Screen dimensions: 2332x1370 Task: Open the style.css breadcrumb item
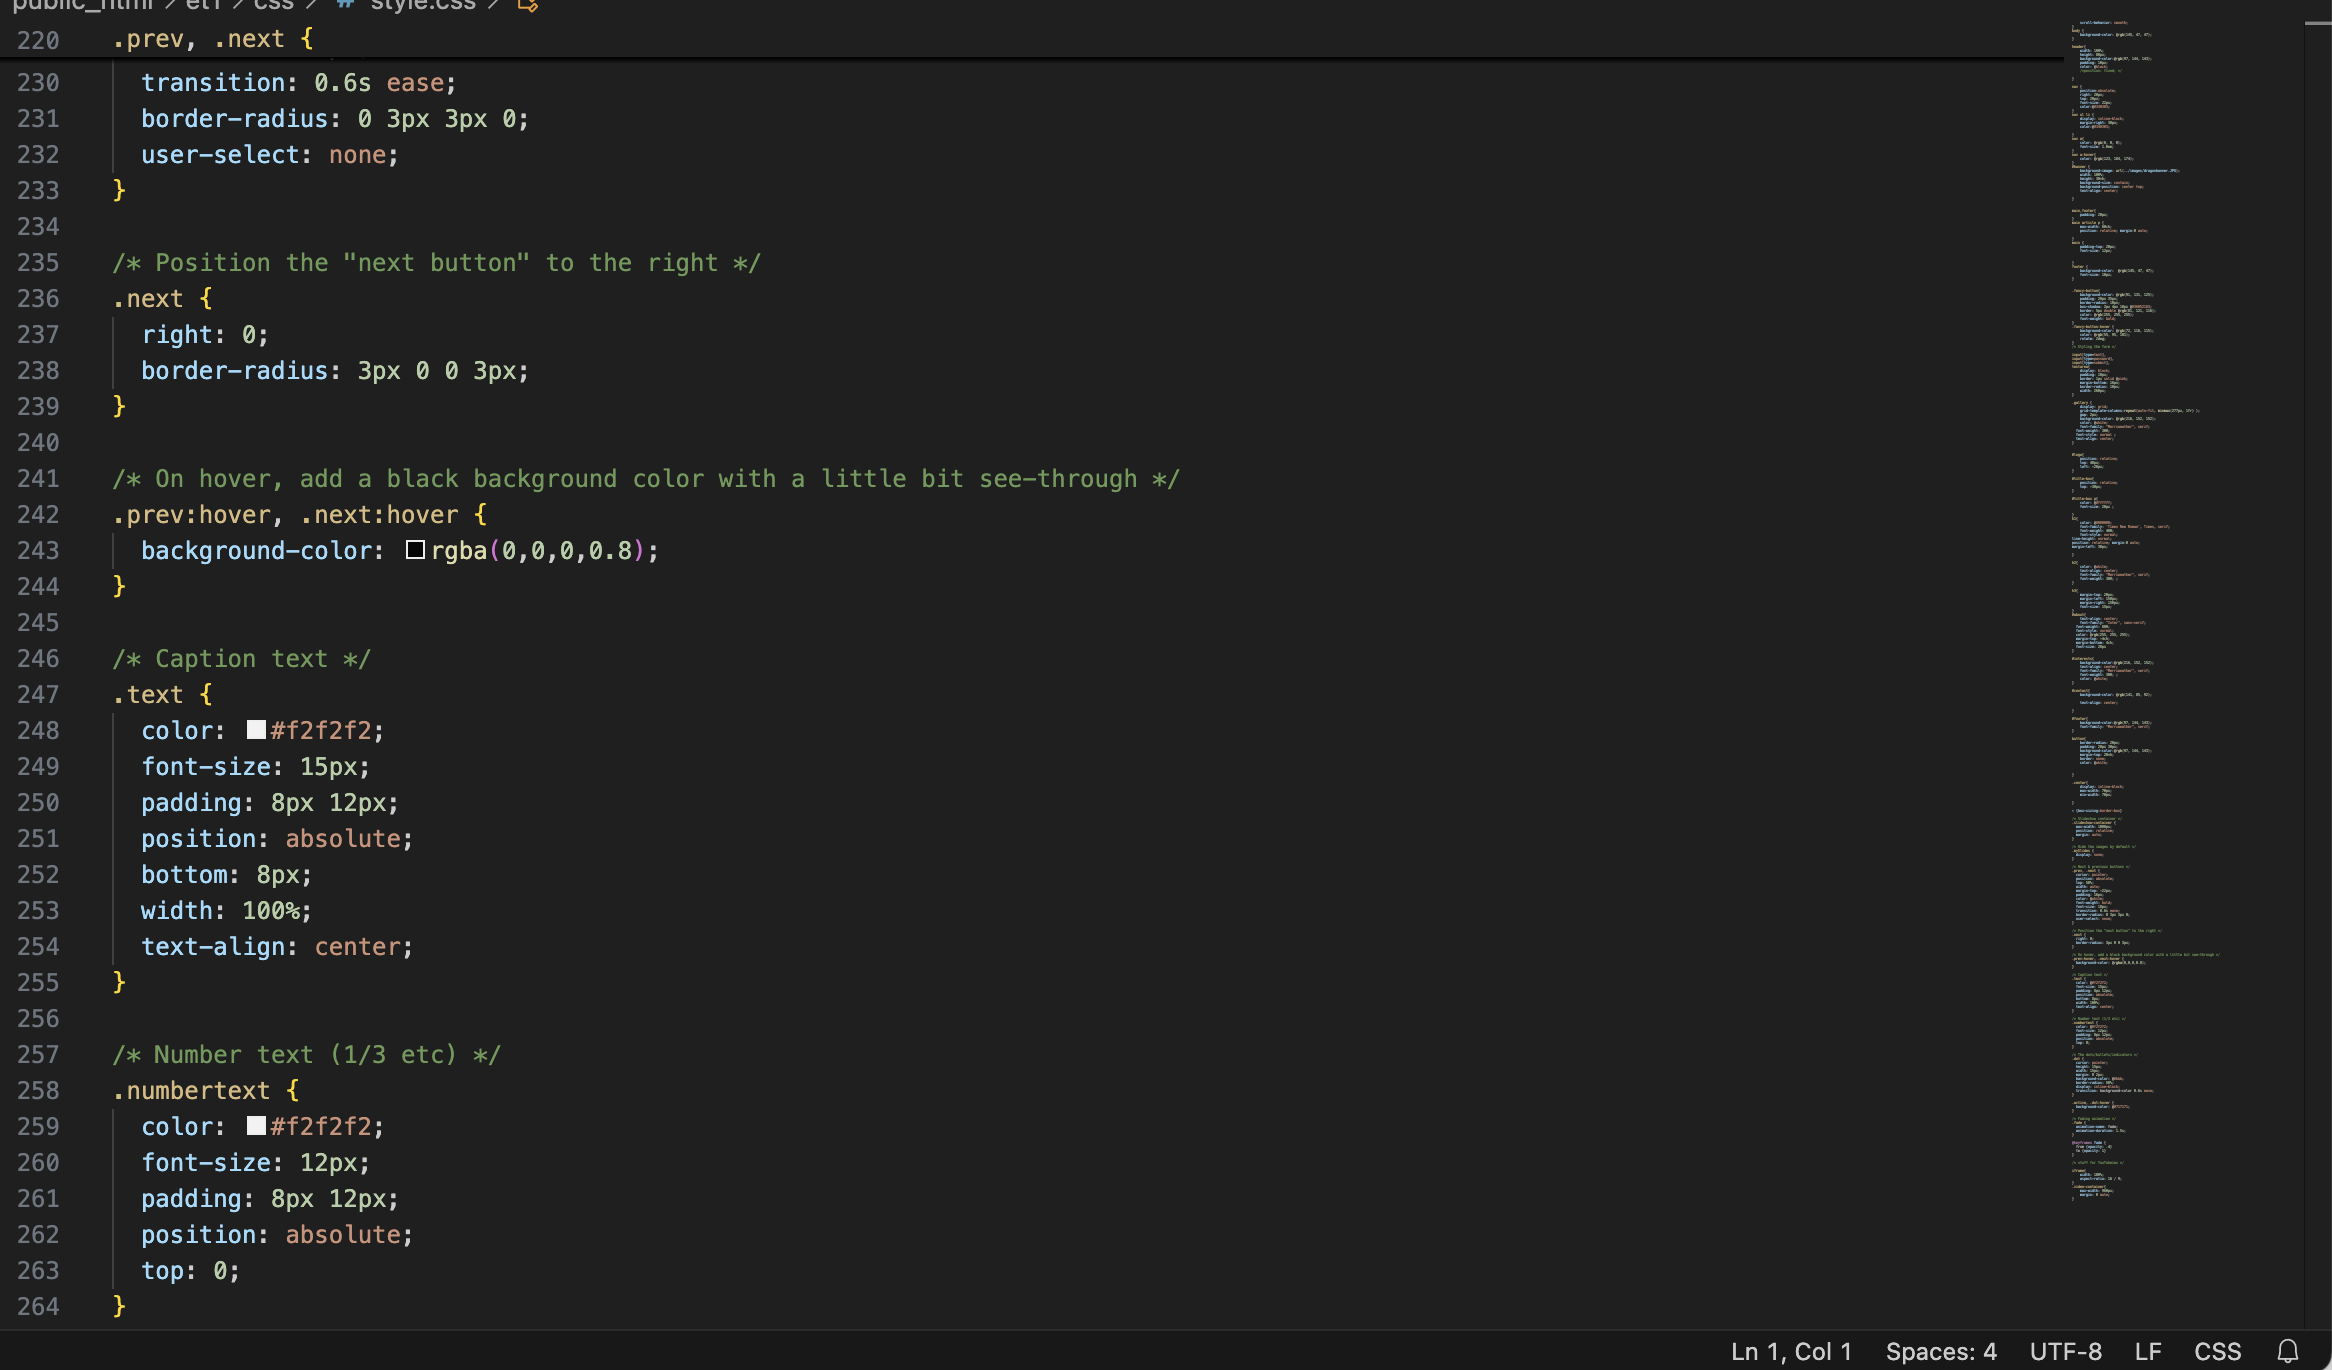[422, 5]
